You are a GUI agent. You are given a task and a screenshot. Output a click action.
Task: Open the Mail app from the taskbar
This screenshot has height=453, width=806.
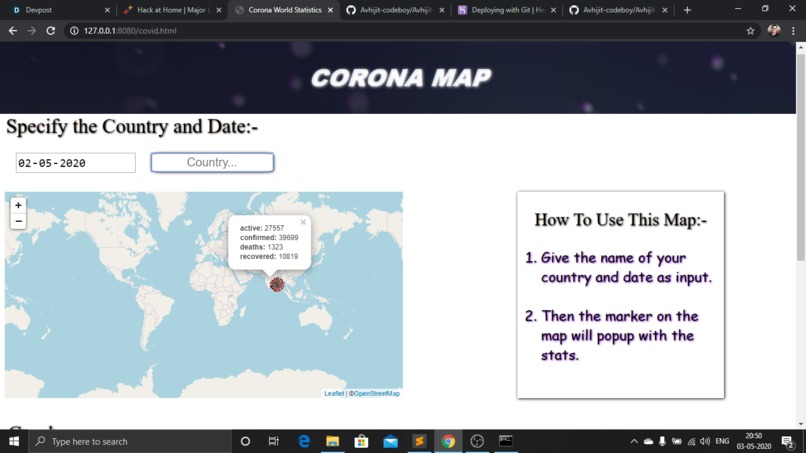[x=390, y=441]
